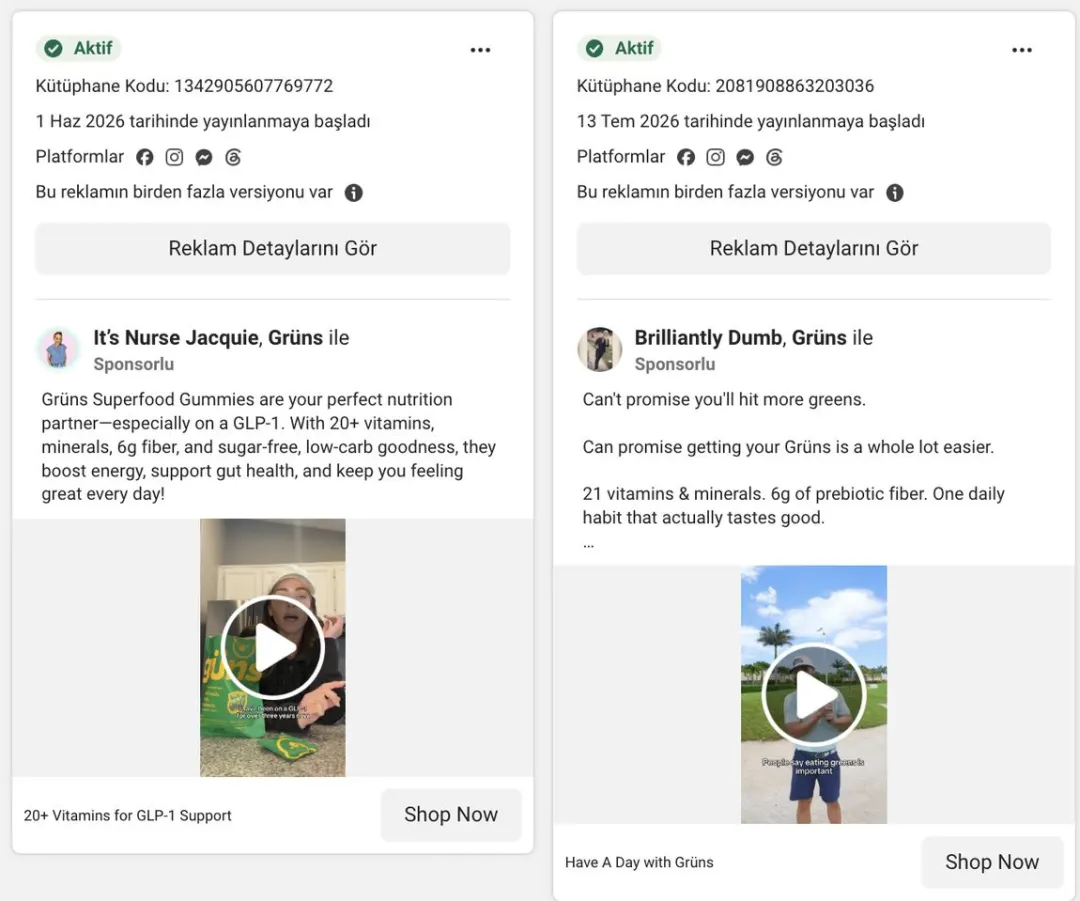The width and height of the screenshot is (1080, 901).
Task: Select library code 1342905607769772
Action: [x=253, y=86]
